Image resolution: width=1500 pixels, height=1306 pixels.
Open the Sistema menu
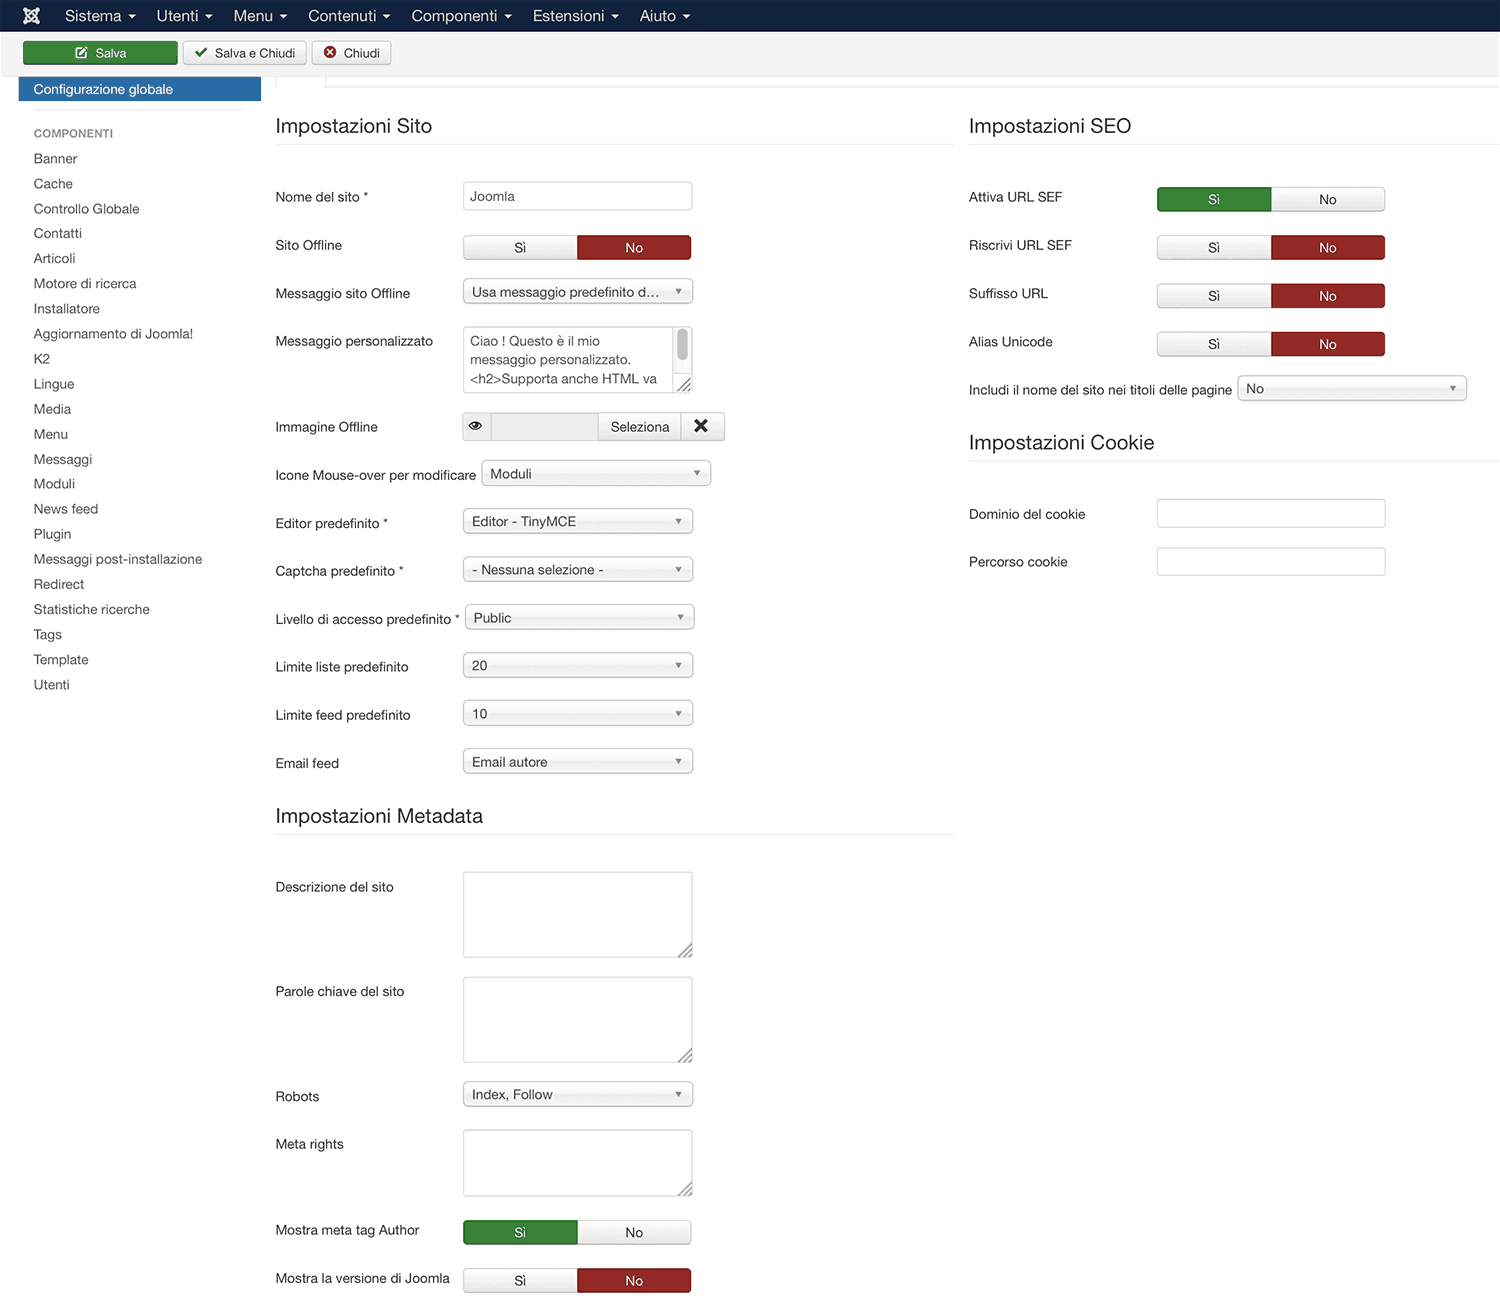[x=99, y=16]
